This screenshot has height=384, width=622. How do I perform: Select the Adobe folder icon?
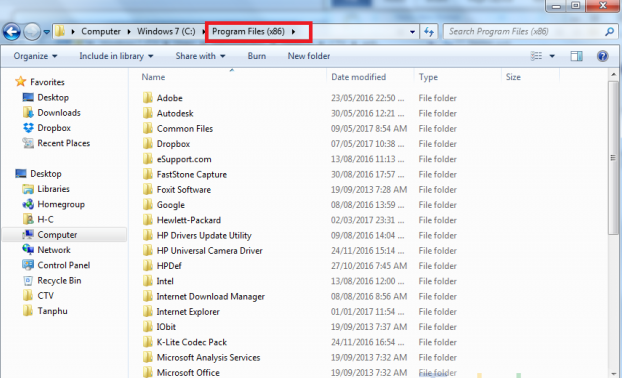pyautogui.click(x=148, y=98)
